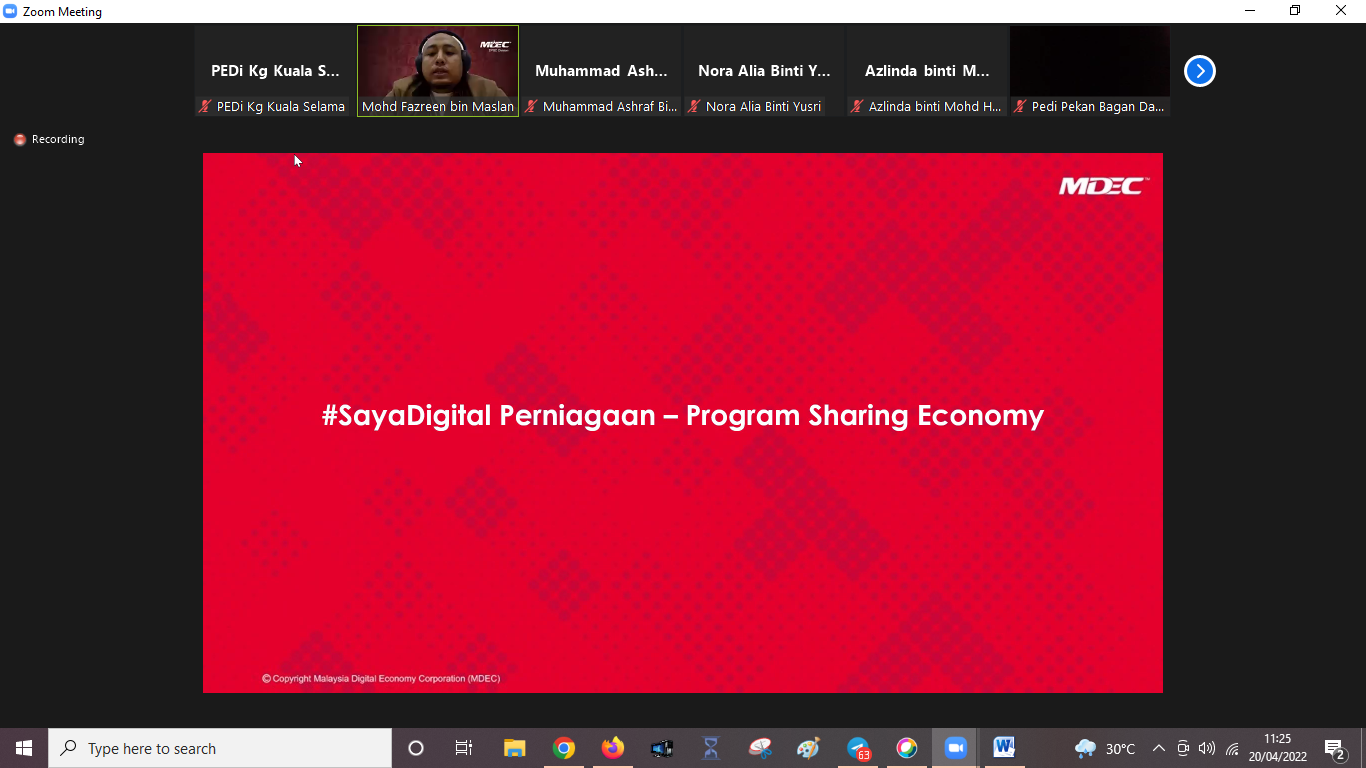This screenshot has height=768, width=1366.
Task: Open the weather widget showing 30°C
Action: tap(1105, 748)
